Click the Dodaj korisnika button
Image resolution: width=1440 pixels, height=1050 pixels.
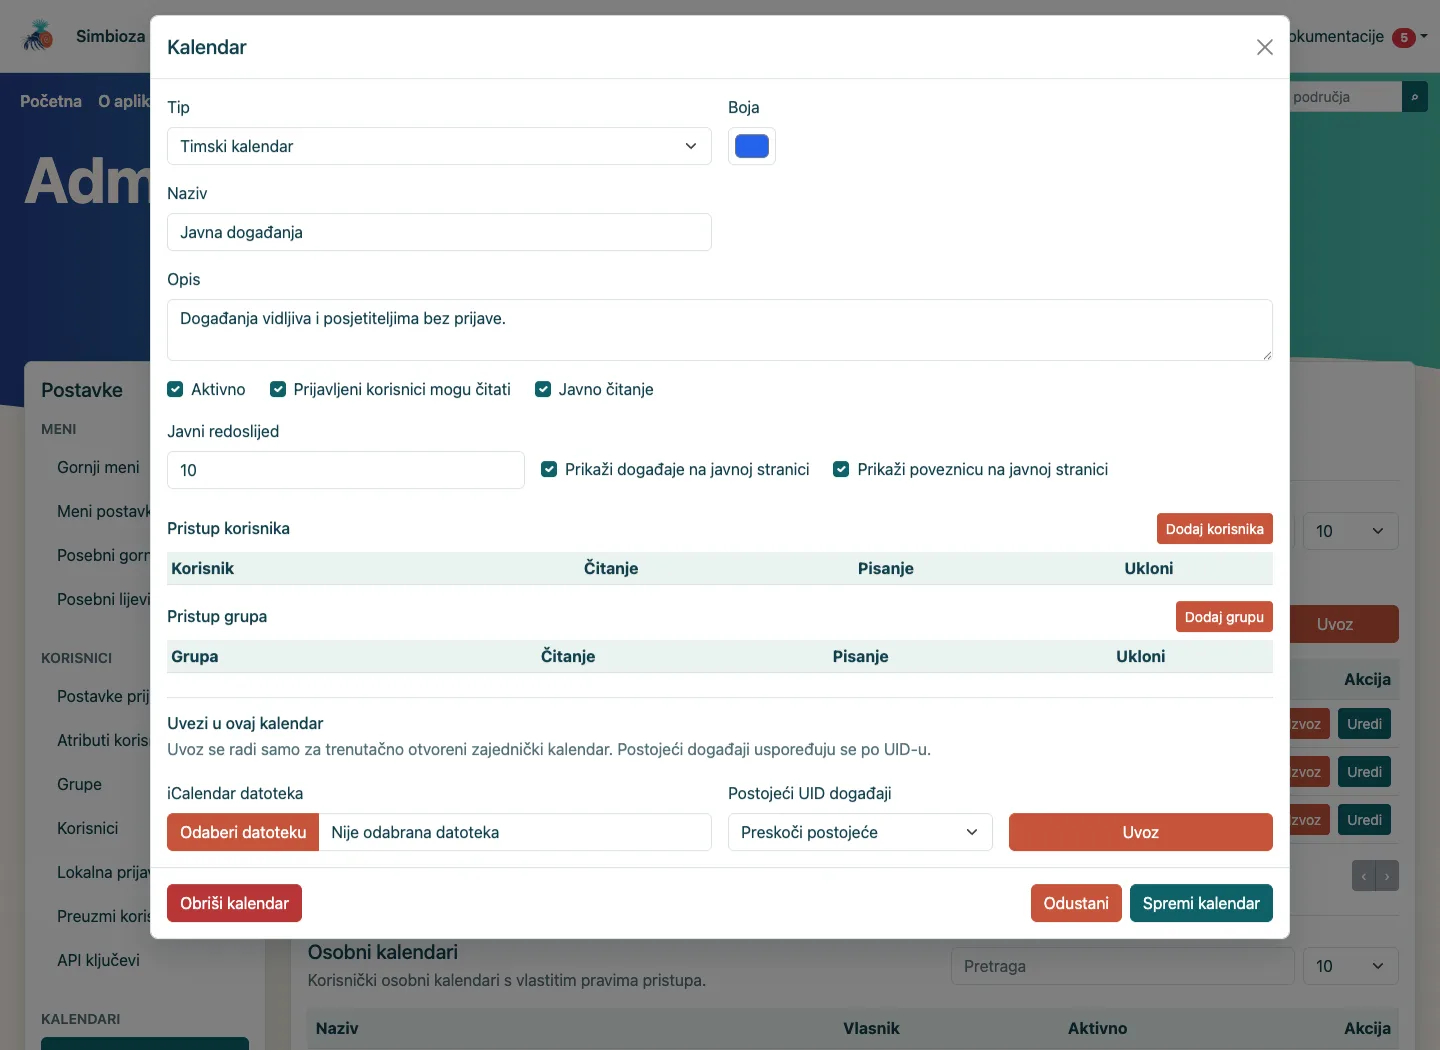(x=1214, y=529)
